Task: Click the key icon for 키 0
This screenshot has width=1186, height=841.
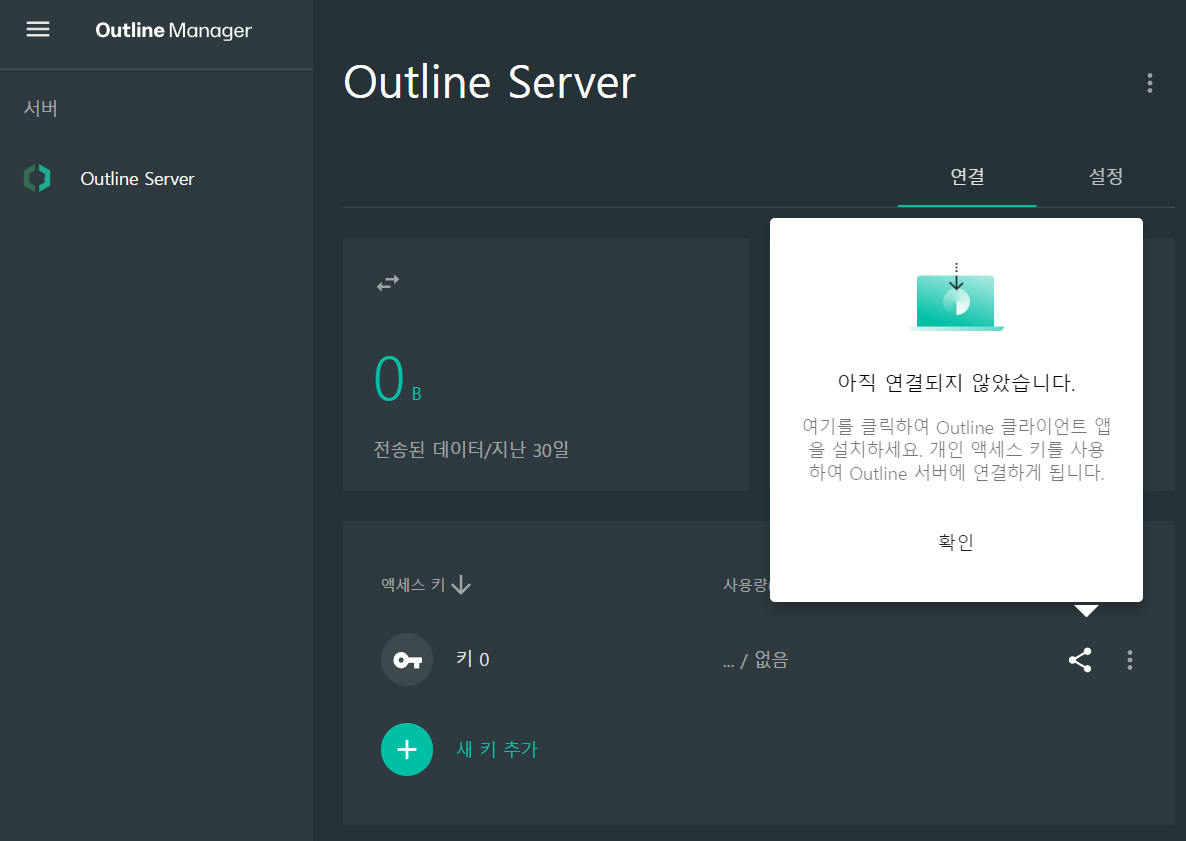Action: pyautogui.click(x=407, y=659)
